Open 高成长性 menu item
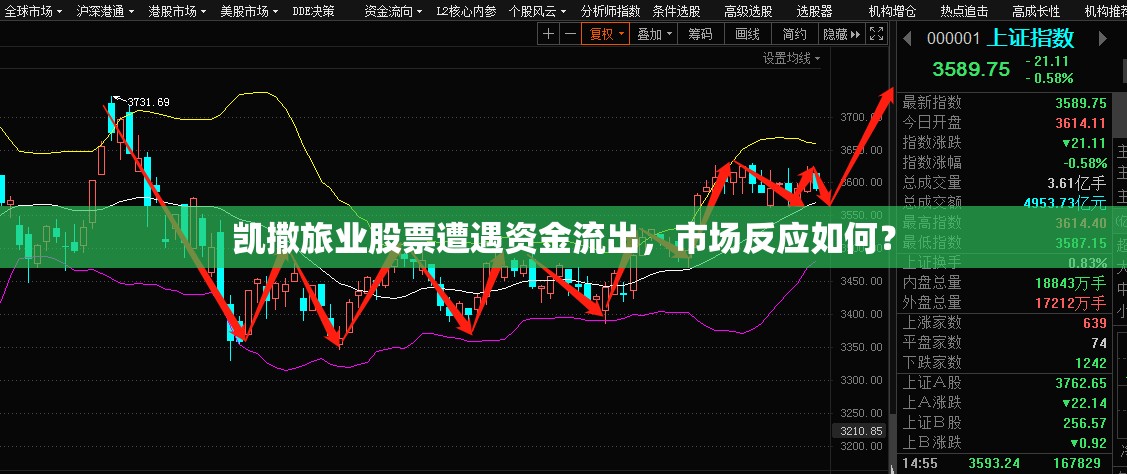 tap(1036, 11)
